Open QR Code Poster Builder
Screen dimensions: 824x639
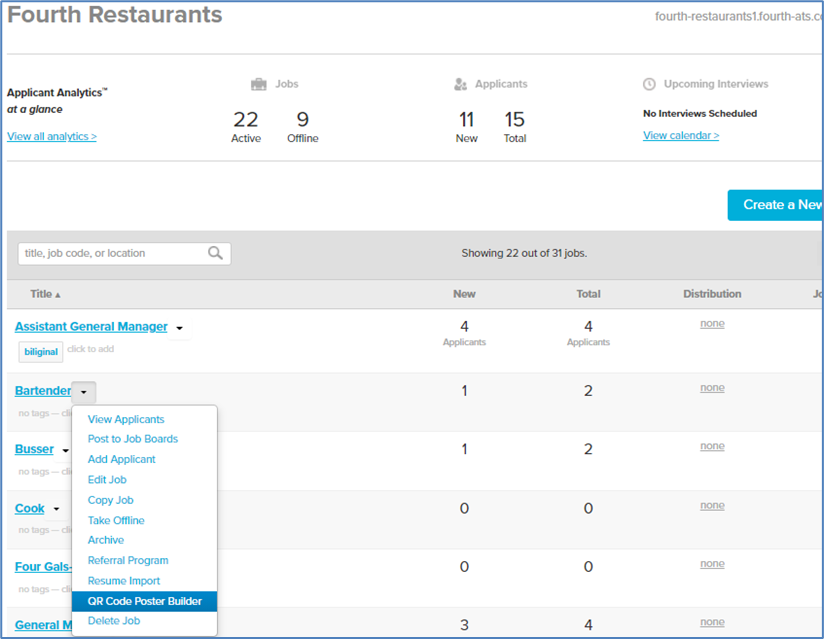145,601
